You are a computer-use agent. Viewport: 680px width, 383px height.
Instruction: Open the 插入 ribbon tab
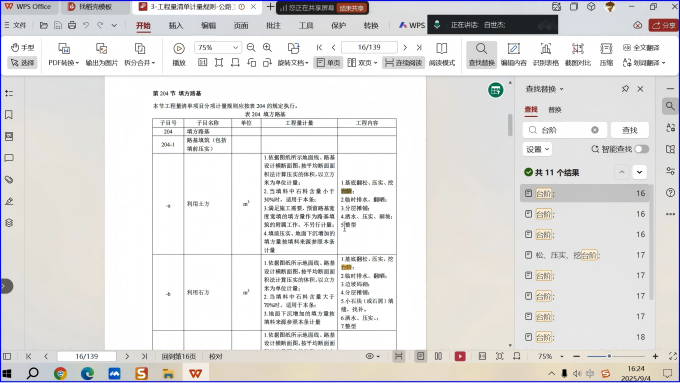click(x=176, y=26)
